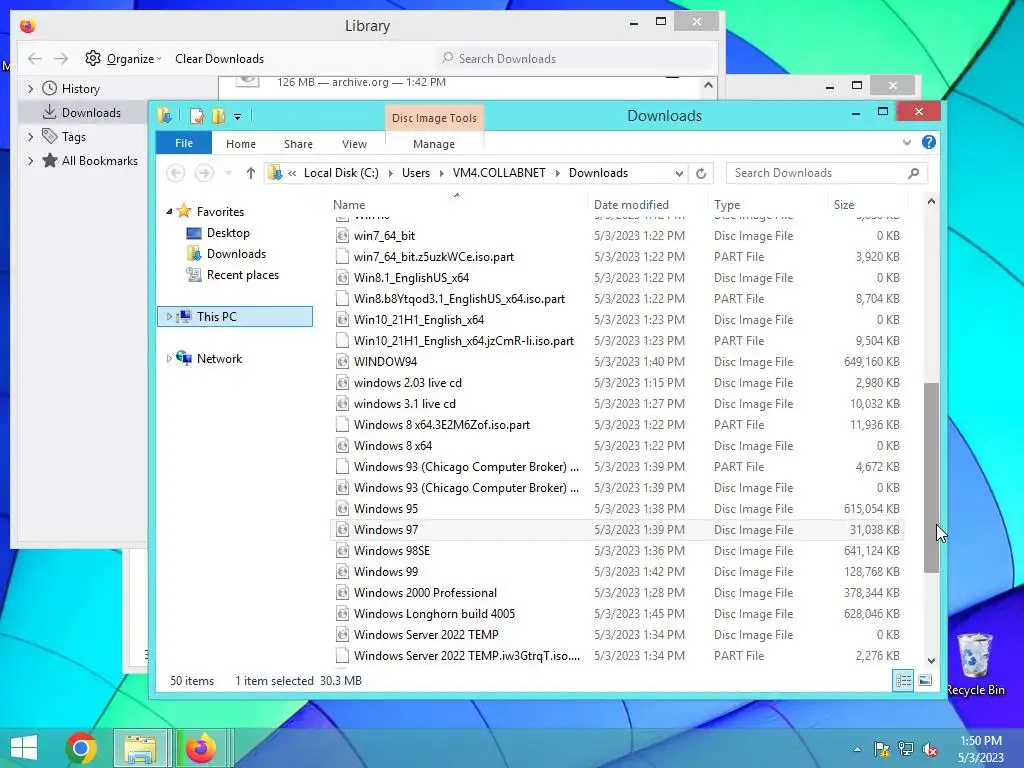Open the Windows Start button
The width and height of the screenshot is (1024, 768).
click(x=24, y=748)
